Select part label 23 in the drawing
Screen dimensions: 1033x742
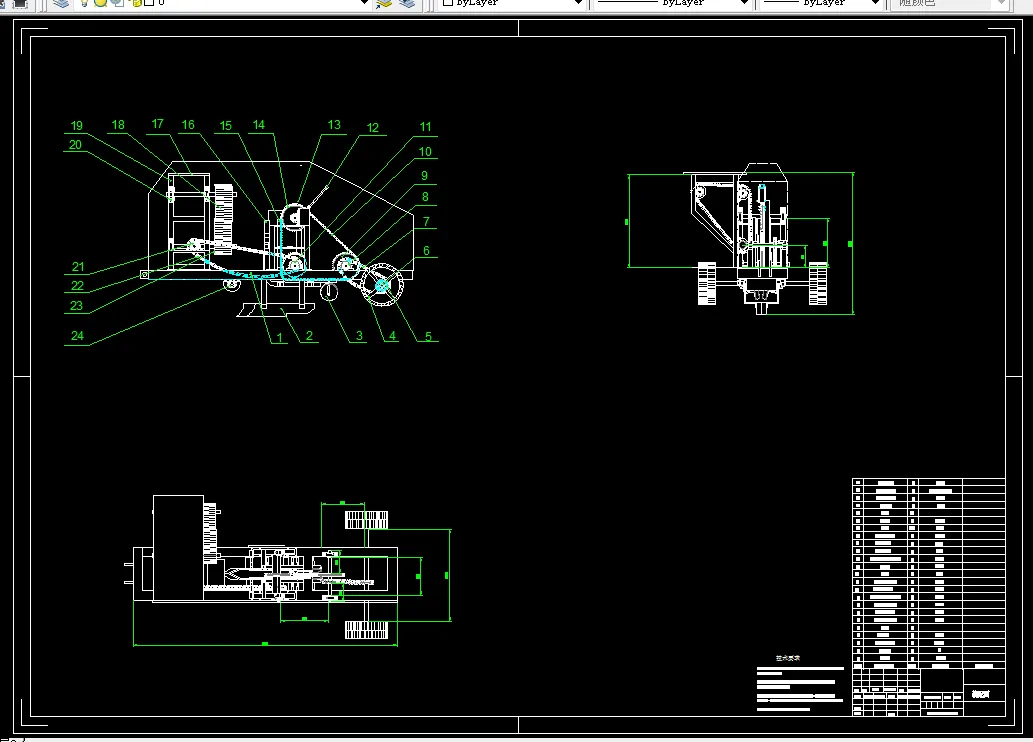[x=76, y=305]
